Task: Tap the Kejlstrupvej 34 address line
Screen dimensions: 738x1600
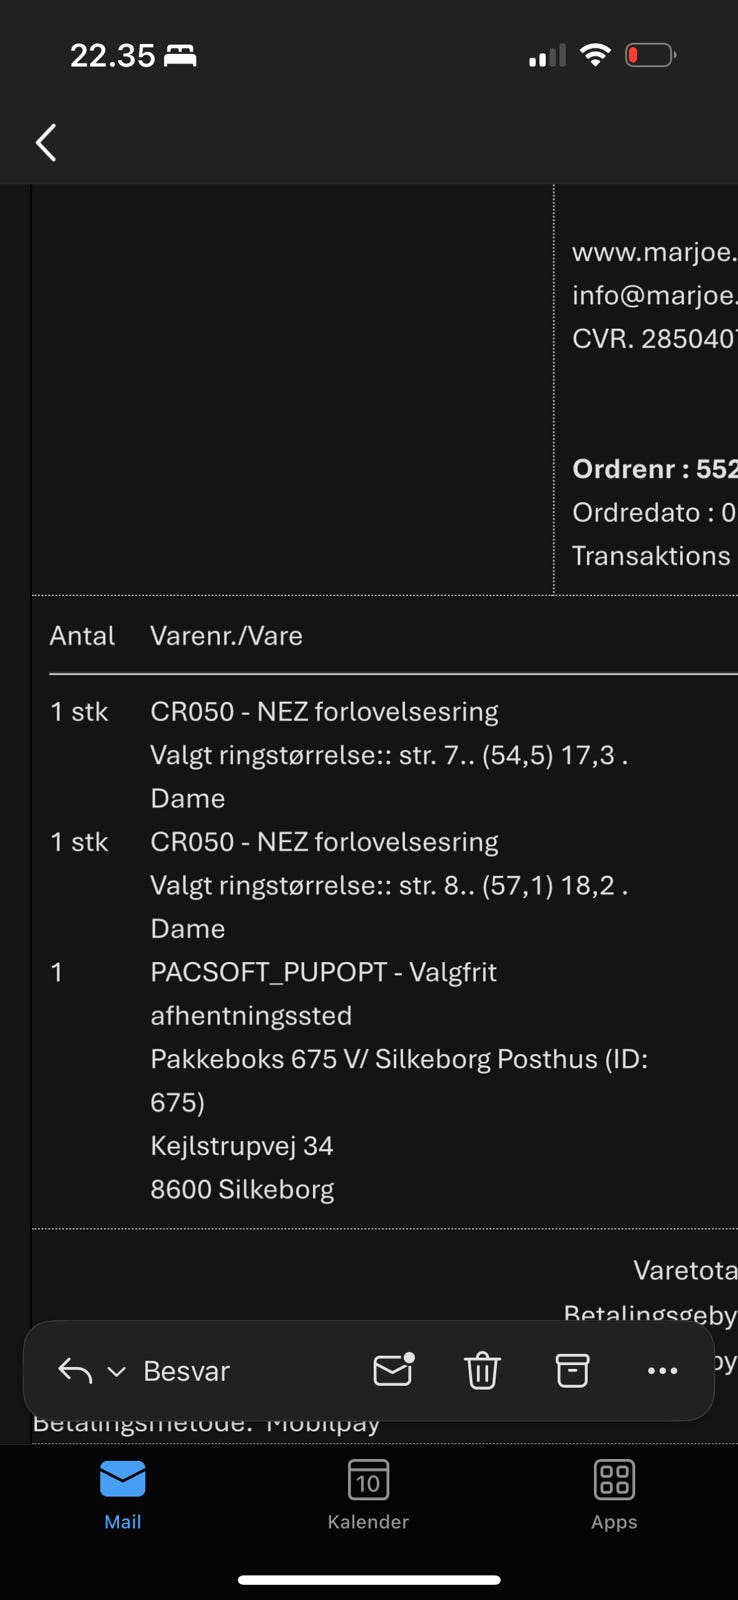Action: tap(242, 1146)
